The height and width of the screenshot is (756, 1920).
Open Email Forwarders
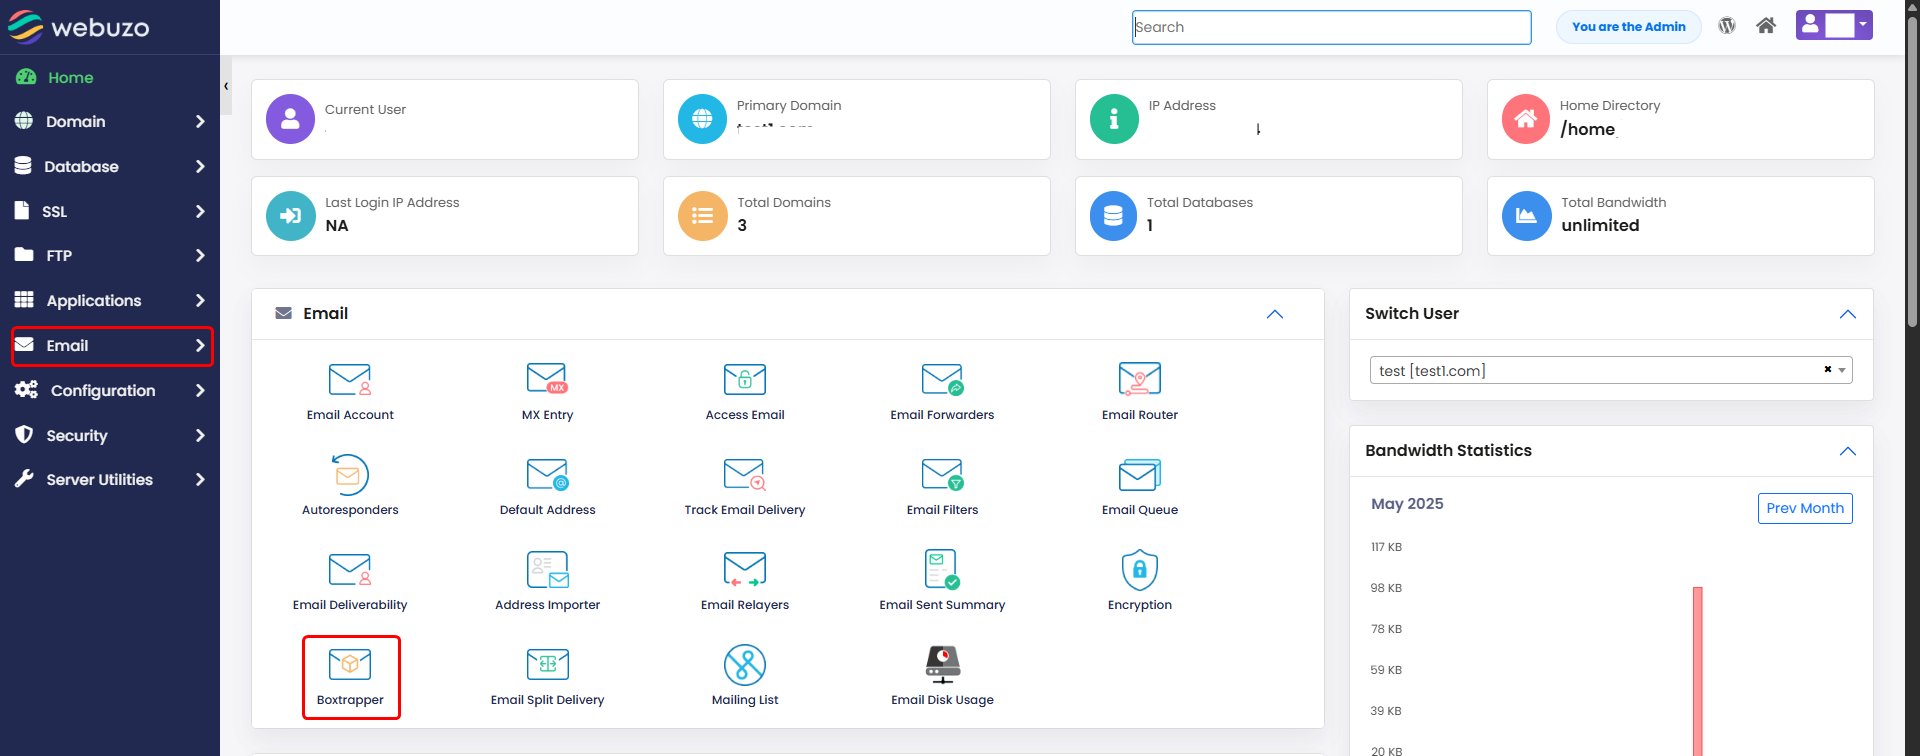coord(942,392)
